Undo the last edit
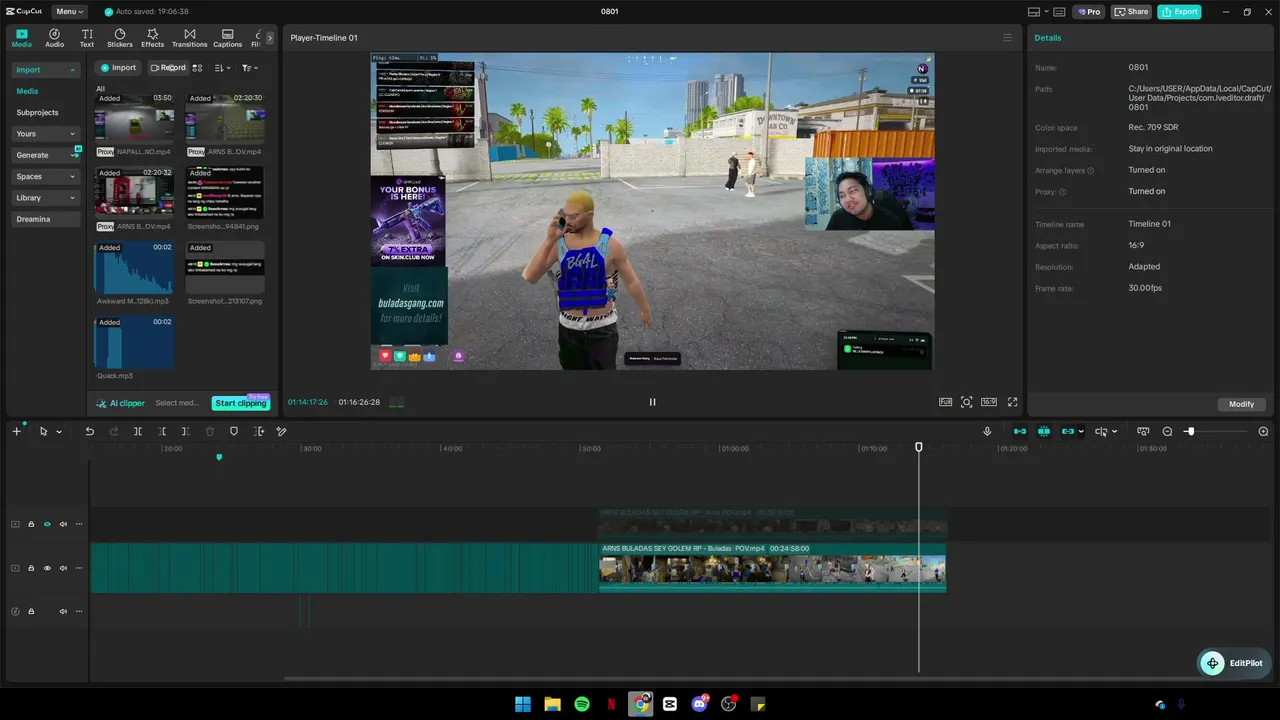The width and height of the screenshot is (1280, 720). click(x=89, y=431)
